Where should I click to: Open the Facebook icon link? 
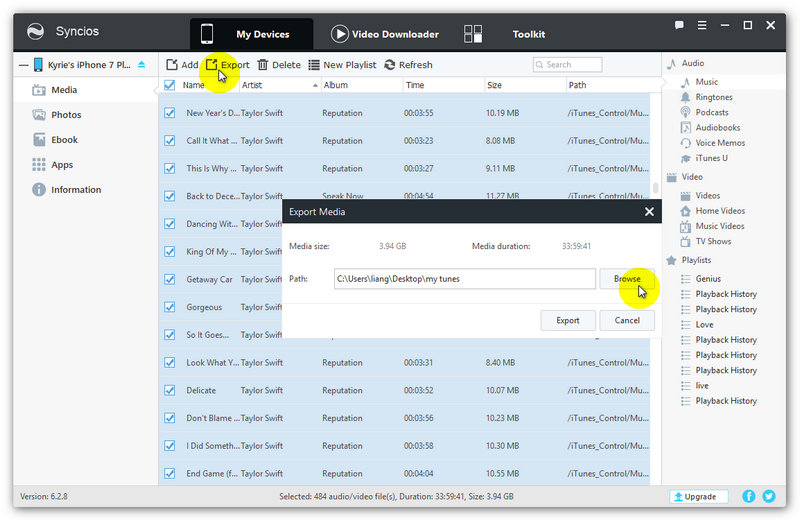748,496
